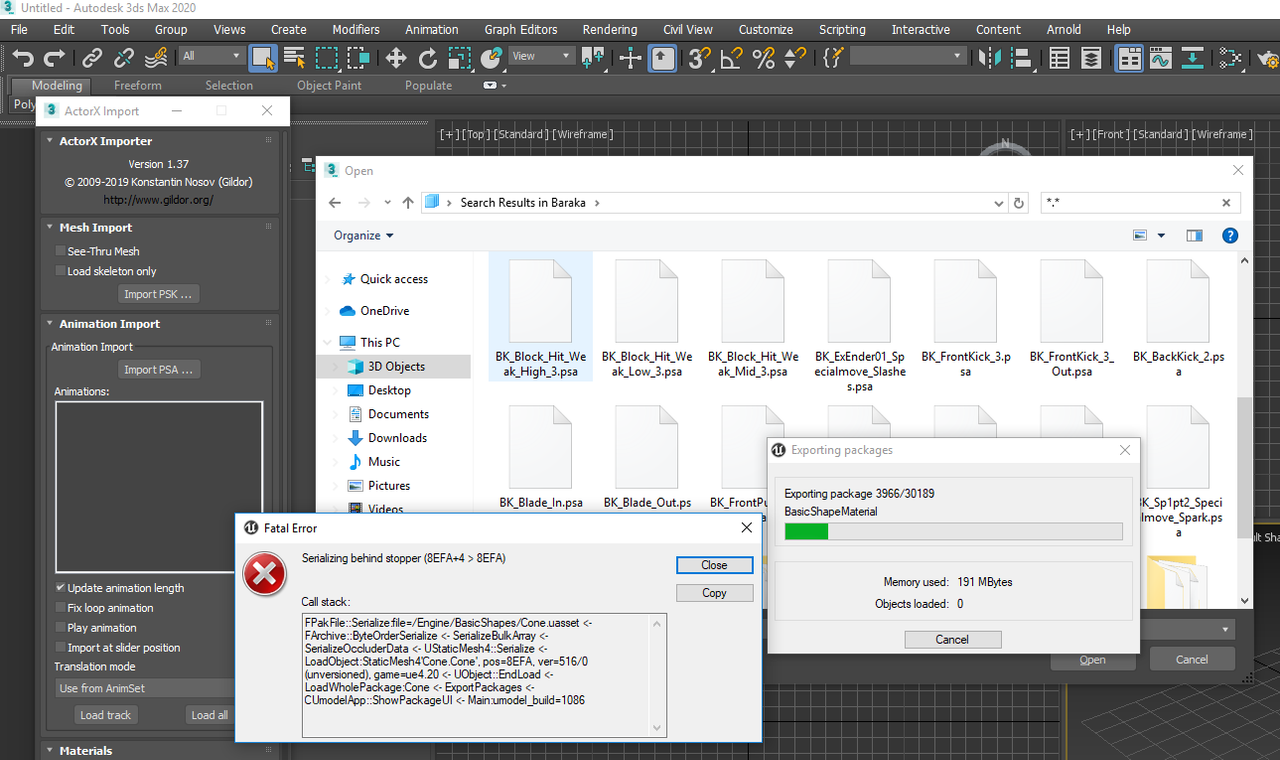Toggle Select and Manipulate tool

point(630,58)
